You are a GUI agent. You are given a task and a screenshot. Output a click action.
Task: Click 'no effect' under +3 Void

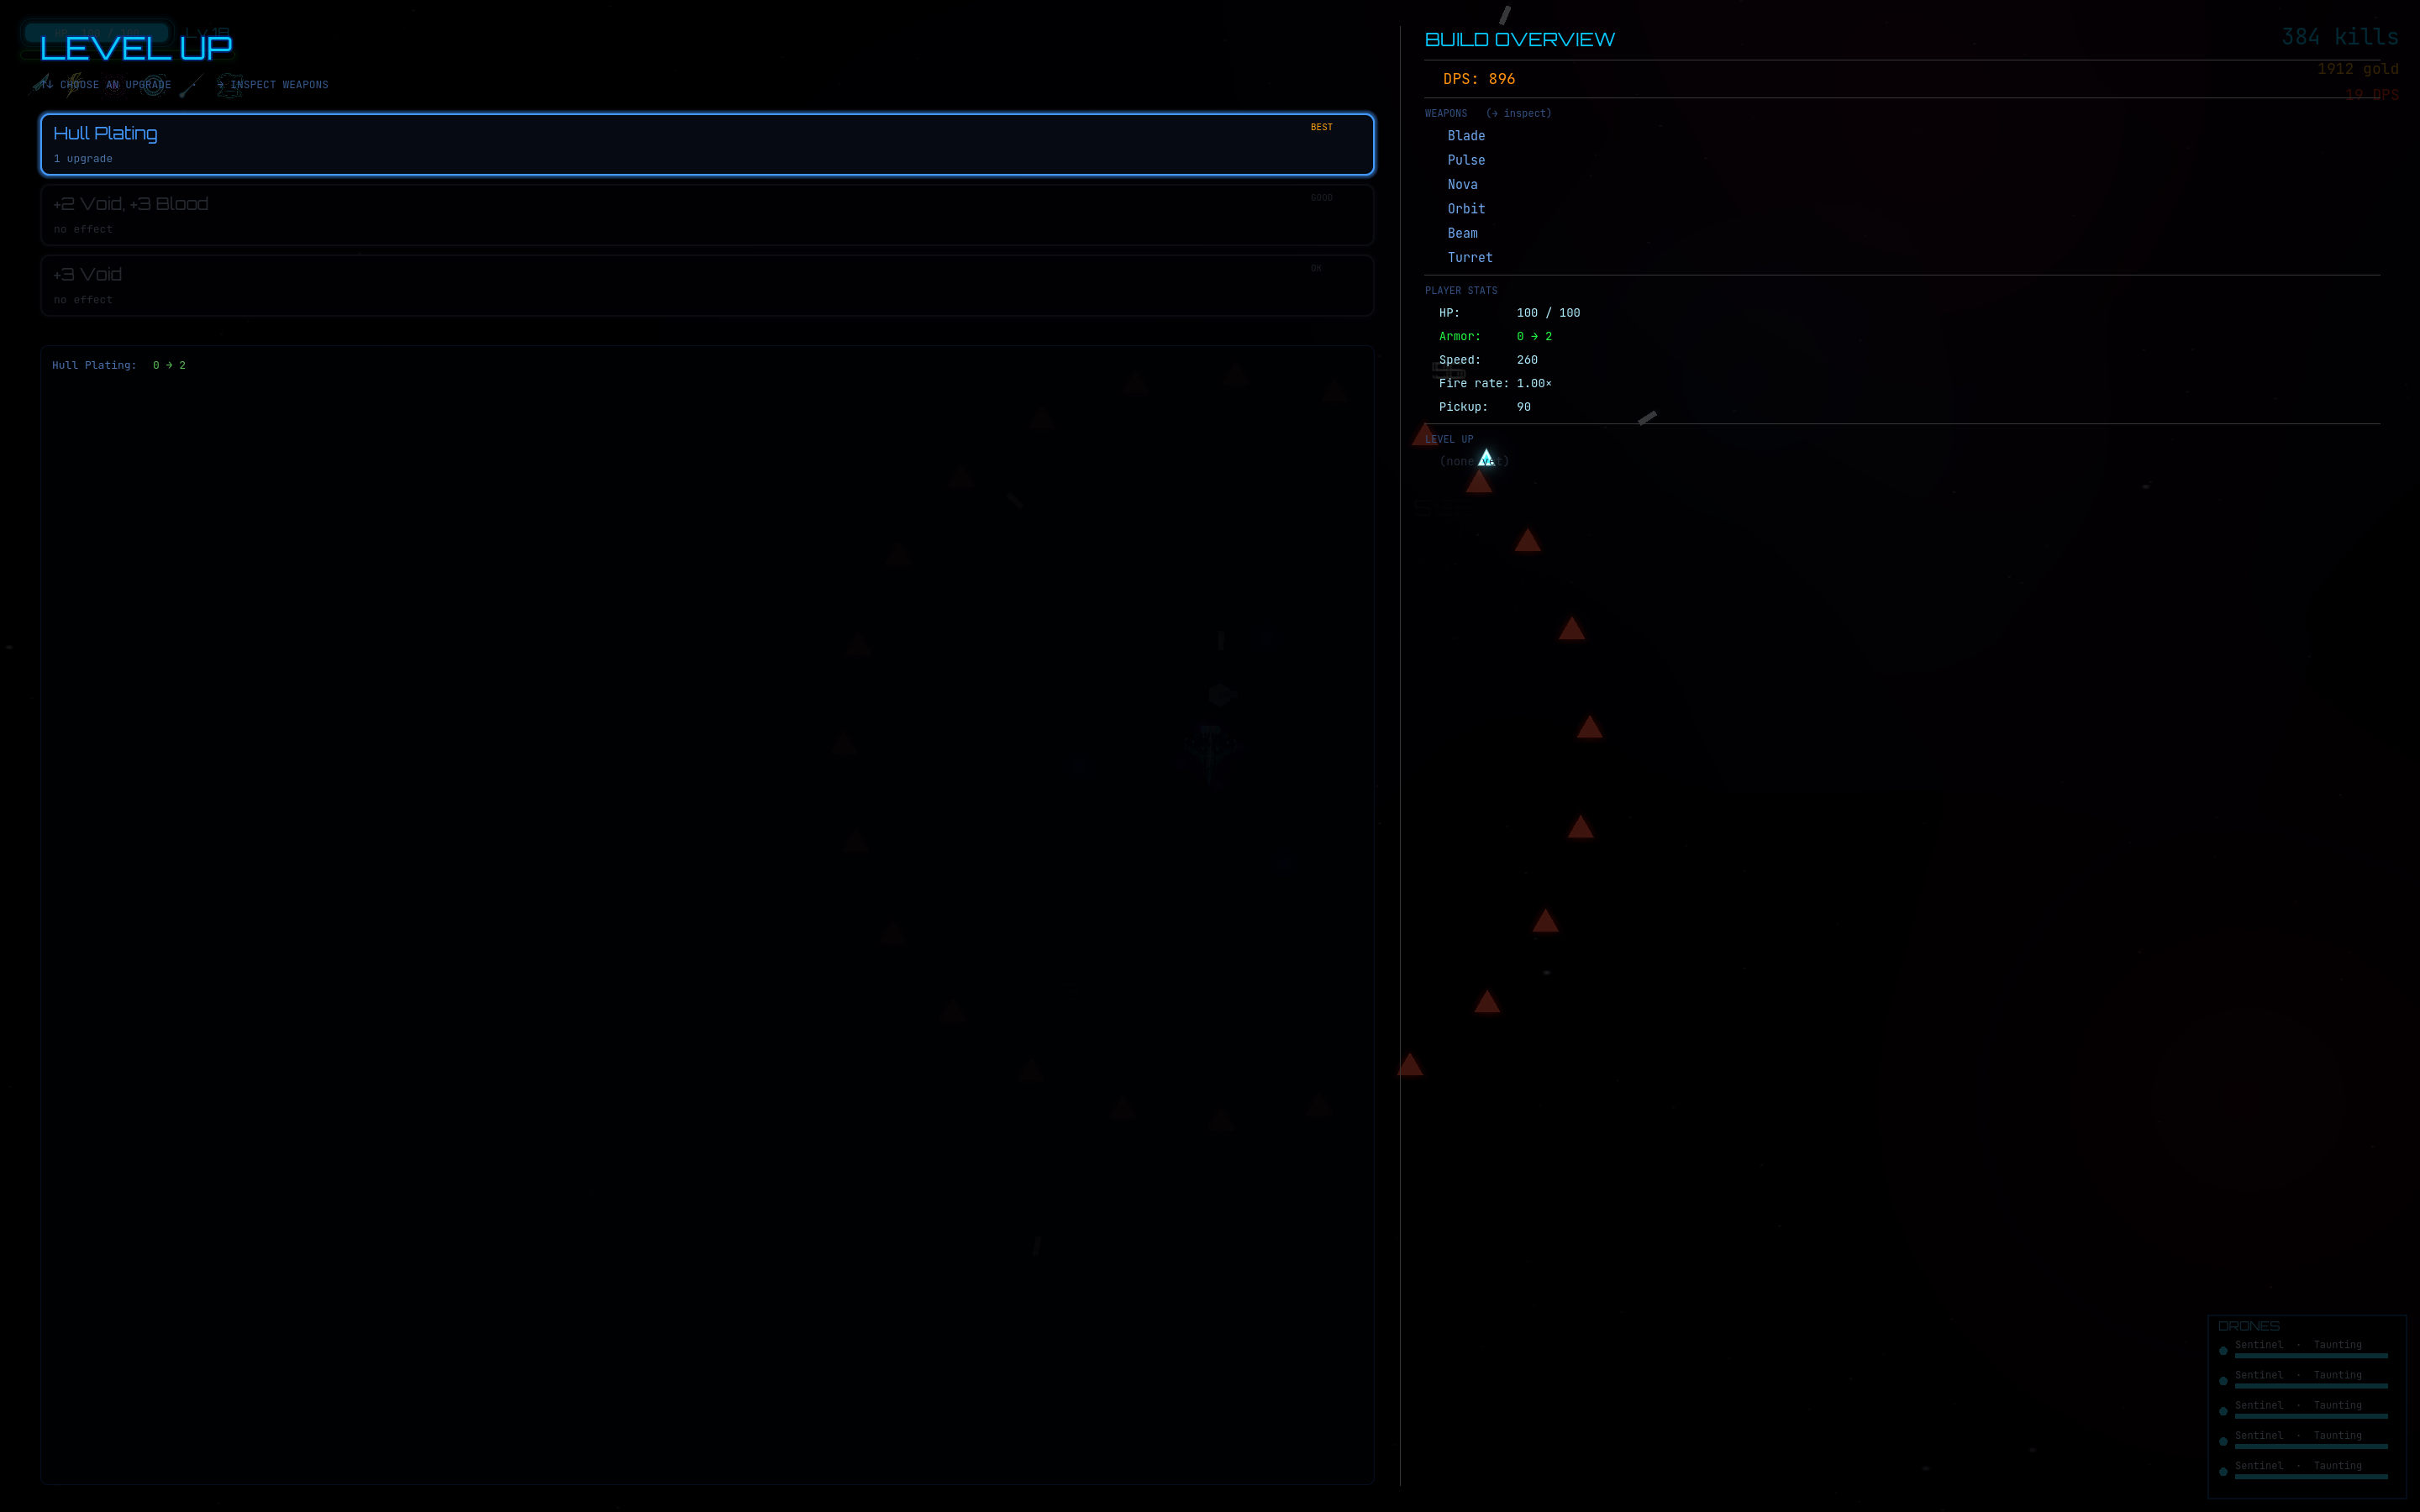pos(83,300)
